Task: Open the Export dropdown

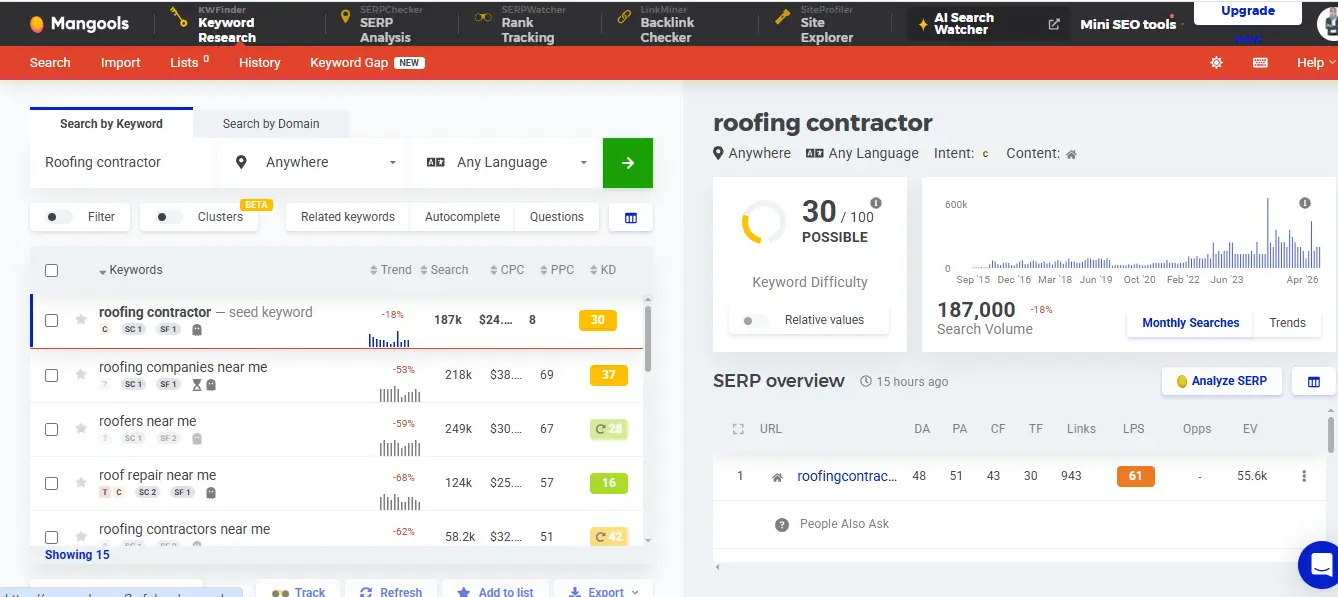Action: pos(603,592)
